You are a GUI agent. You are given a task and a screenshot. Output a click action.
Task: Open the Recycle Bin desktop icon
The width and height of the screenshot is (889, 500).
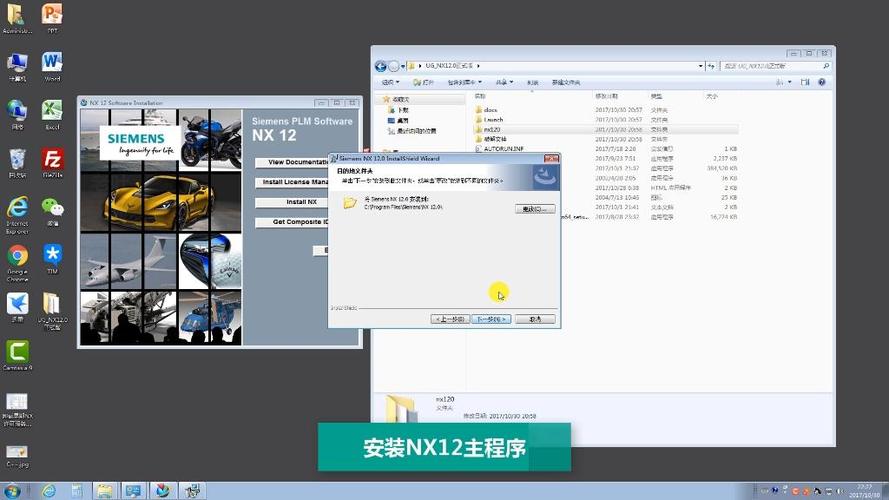[x=18, y=163]
